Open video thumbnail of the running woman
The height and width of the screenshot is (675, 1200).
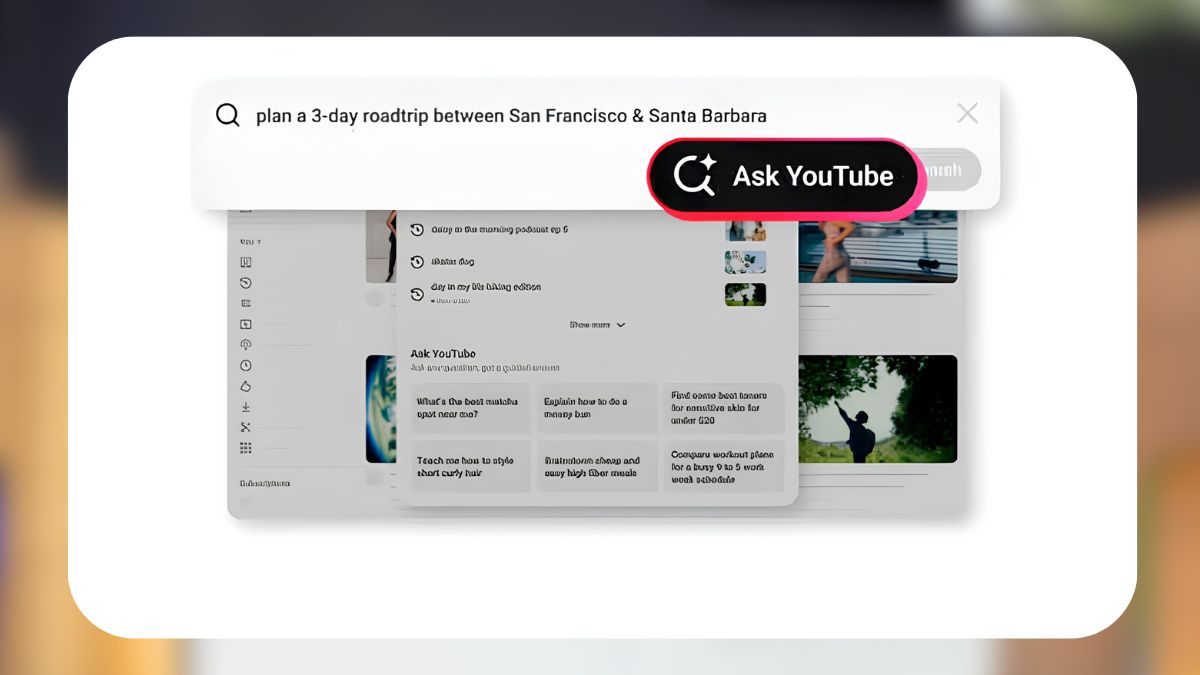[x=878, y=246]
